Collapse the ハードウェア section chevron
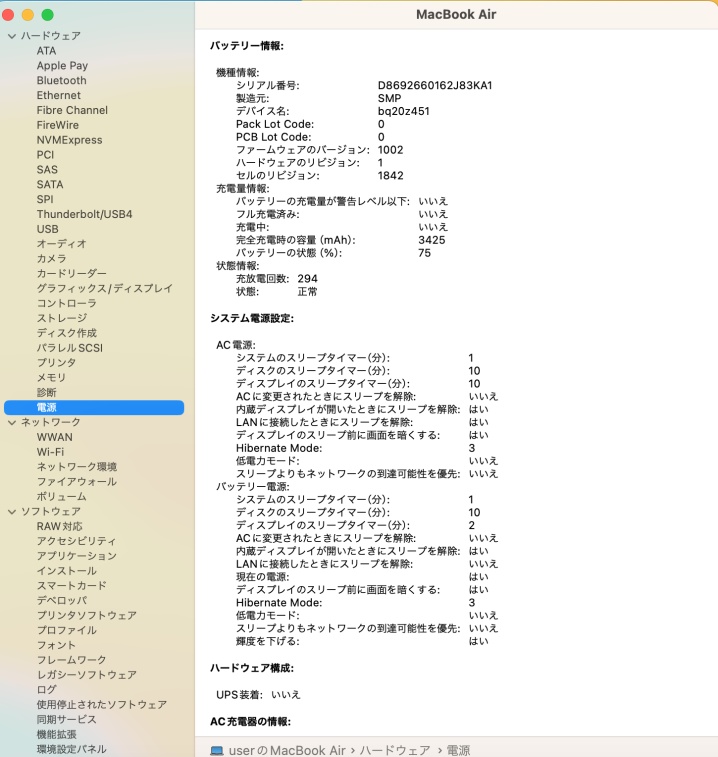 (x=12, y=36)
